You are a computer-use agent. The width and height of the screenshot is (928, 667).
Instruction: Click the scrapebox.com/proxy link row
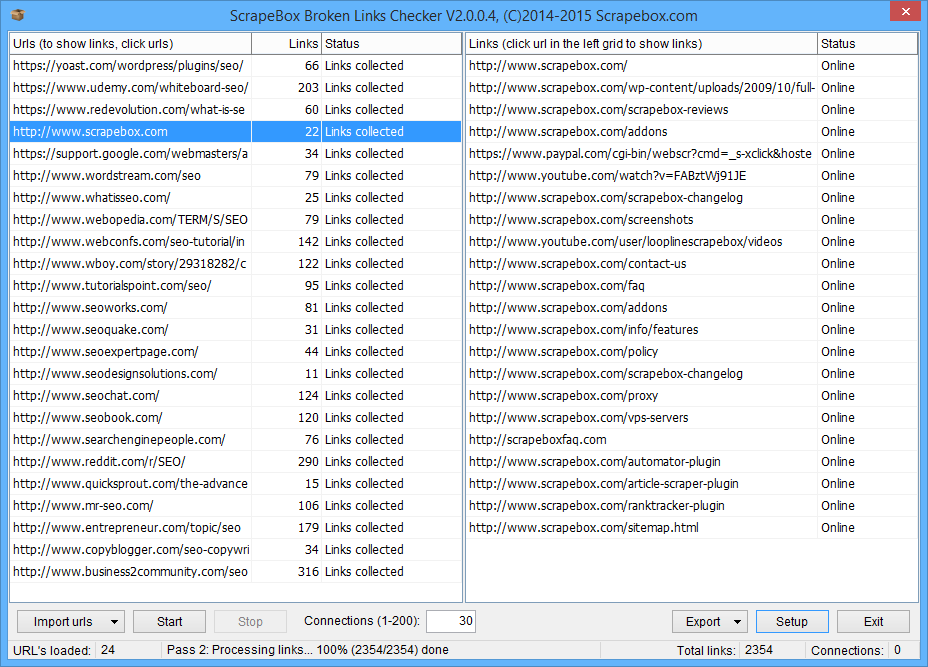[x=691, y=395]
